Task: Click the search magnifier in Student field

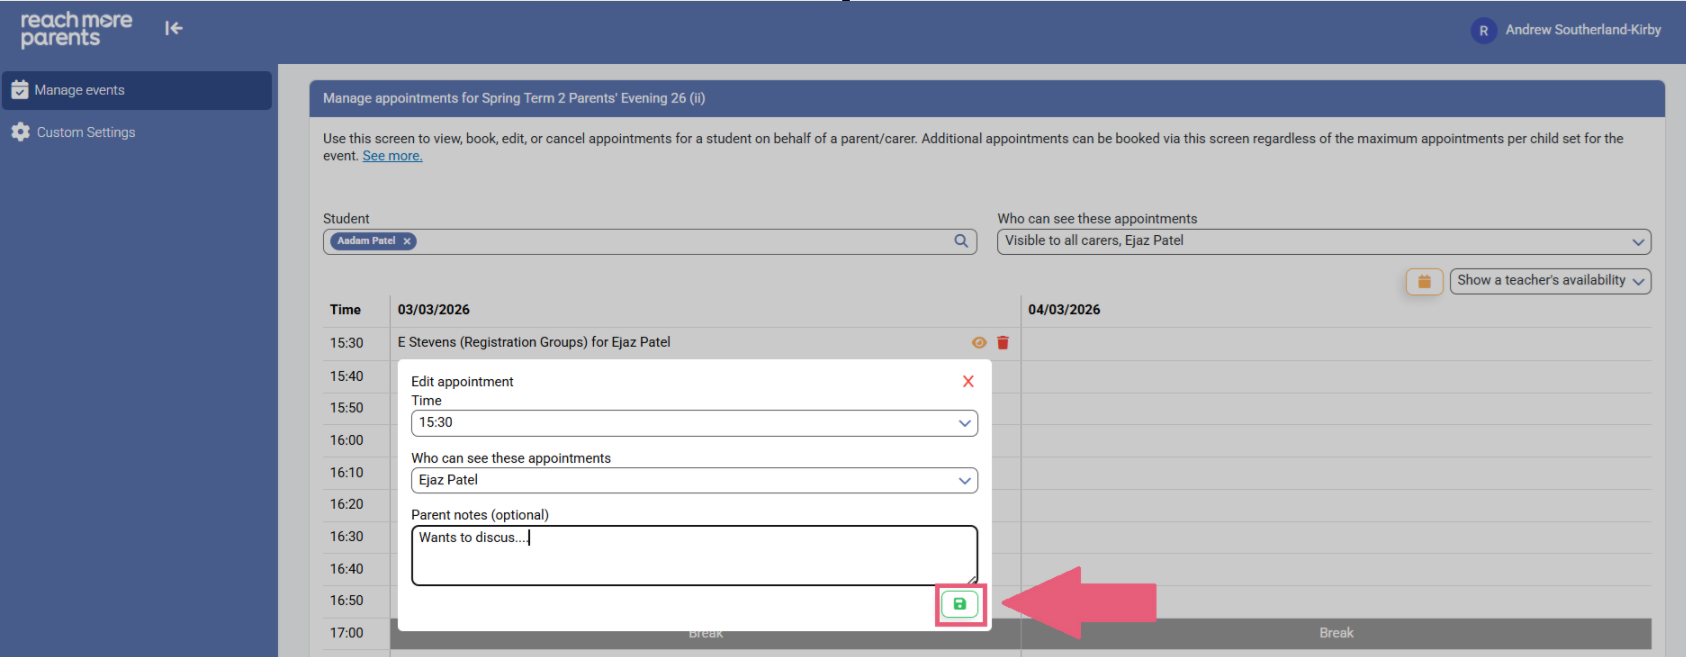Action: click(x=961, y=241)
